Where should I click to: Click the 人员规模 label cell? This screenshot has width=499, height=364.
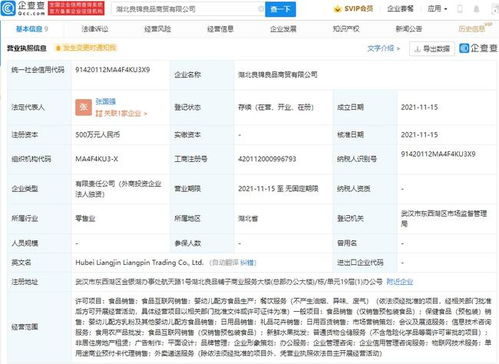pyautogui.click(x=39, y=243)
